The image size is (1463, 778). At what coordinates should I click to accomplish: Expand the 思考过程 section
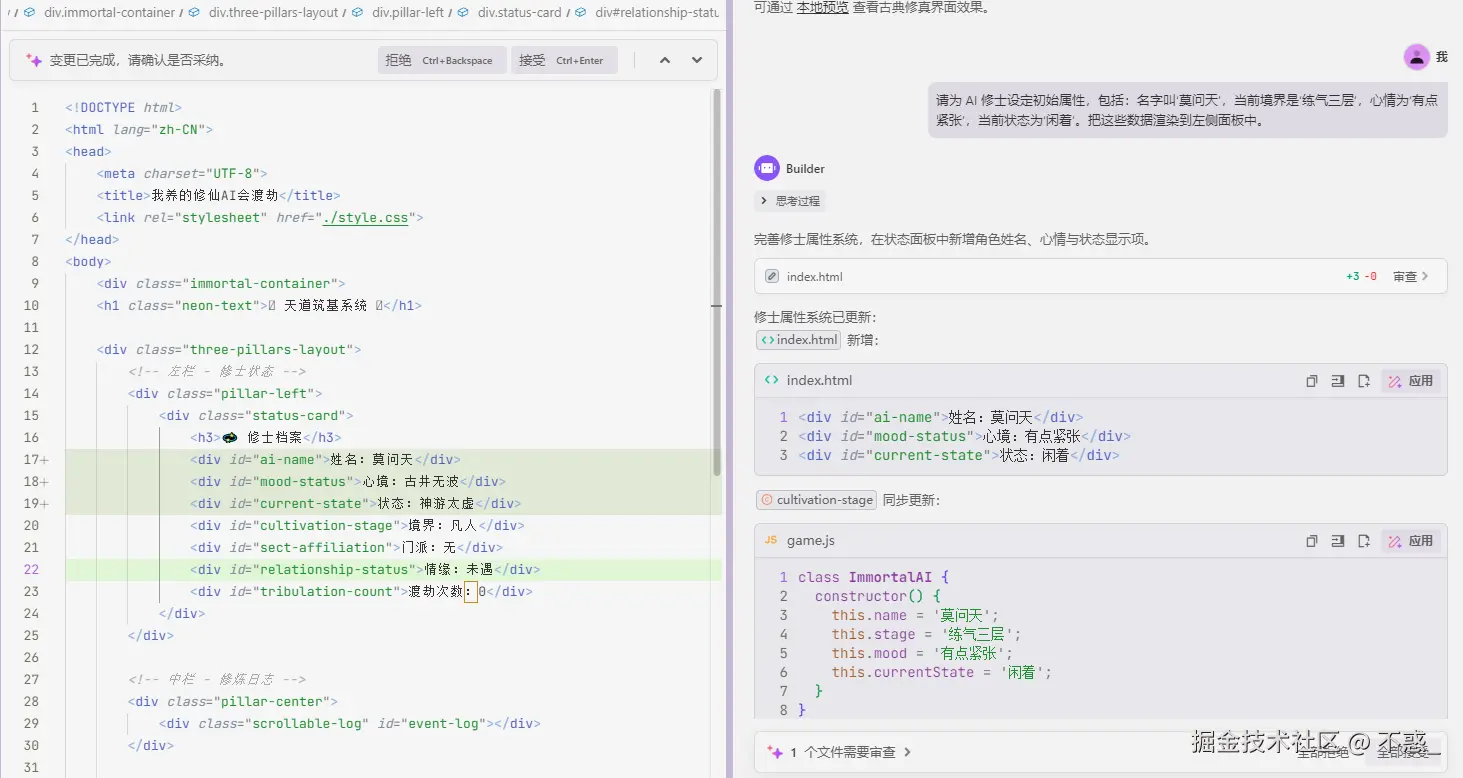789,201
